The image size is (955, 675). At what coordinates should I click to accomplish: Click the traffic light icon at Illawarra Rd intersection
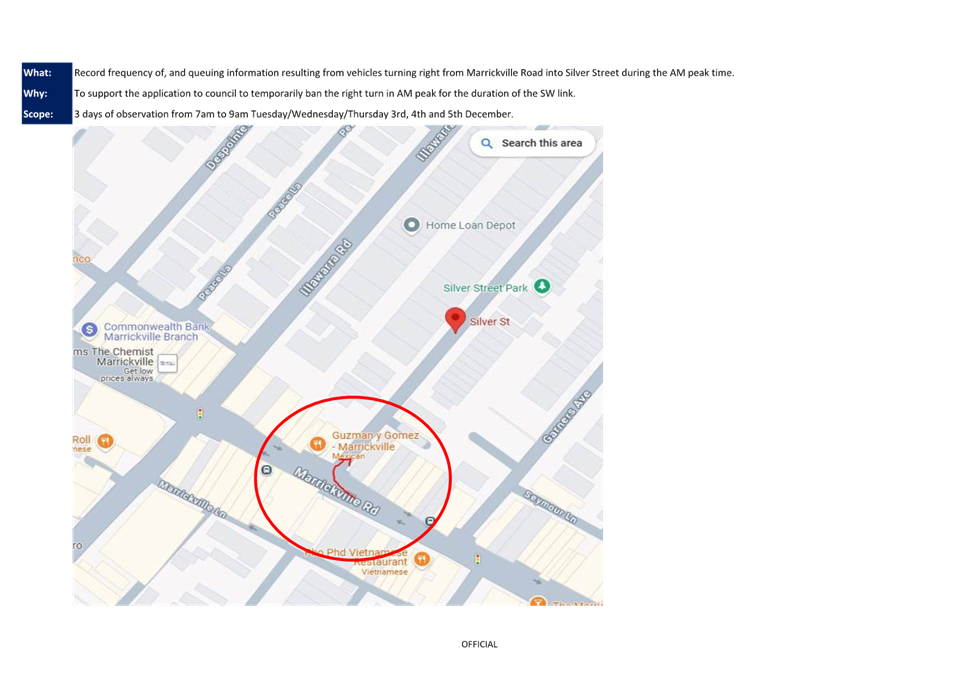(x=200, y=414)
